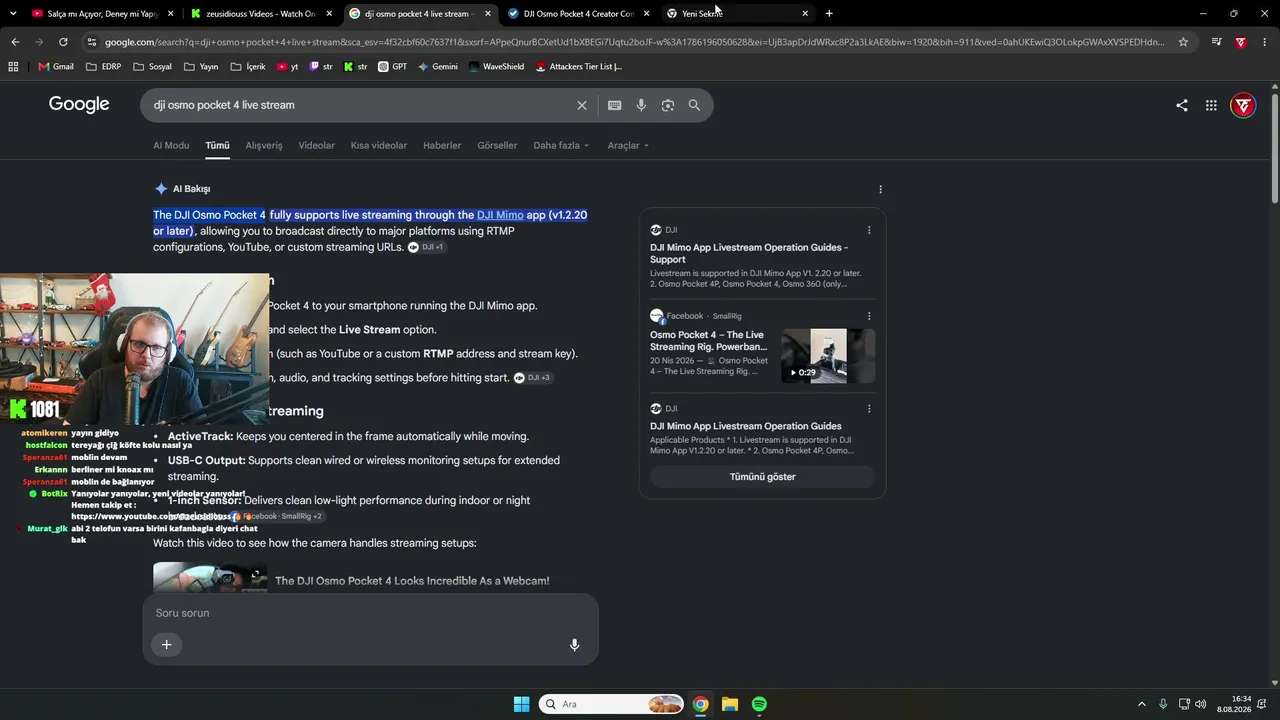Expand the DJI +3 sources chip

tap(533, 378)
